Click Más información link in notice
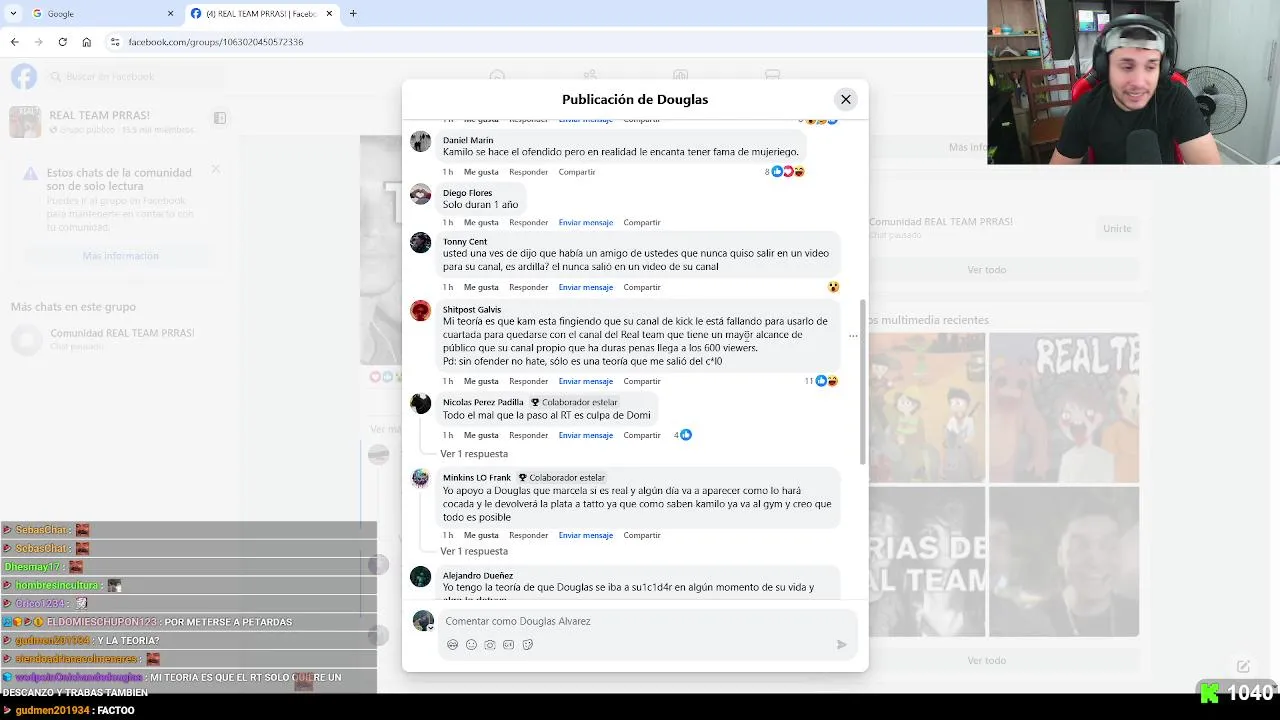Viewport: 1280px width, 720px height. coord(120,256)
